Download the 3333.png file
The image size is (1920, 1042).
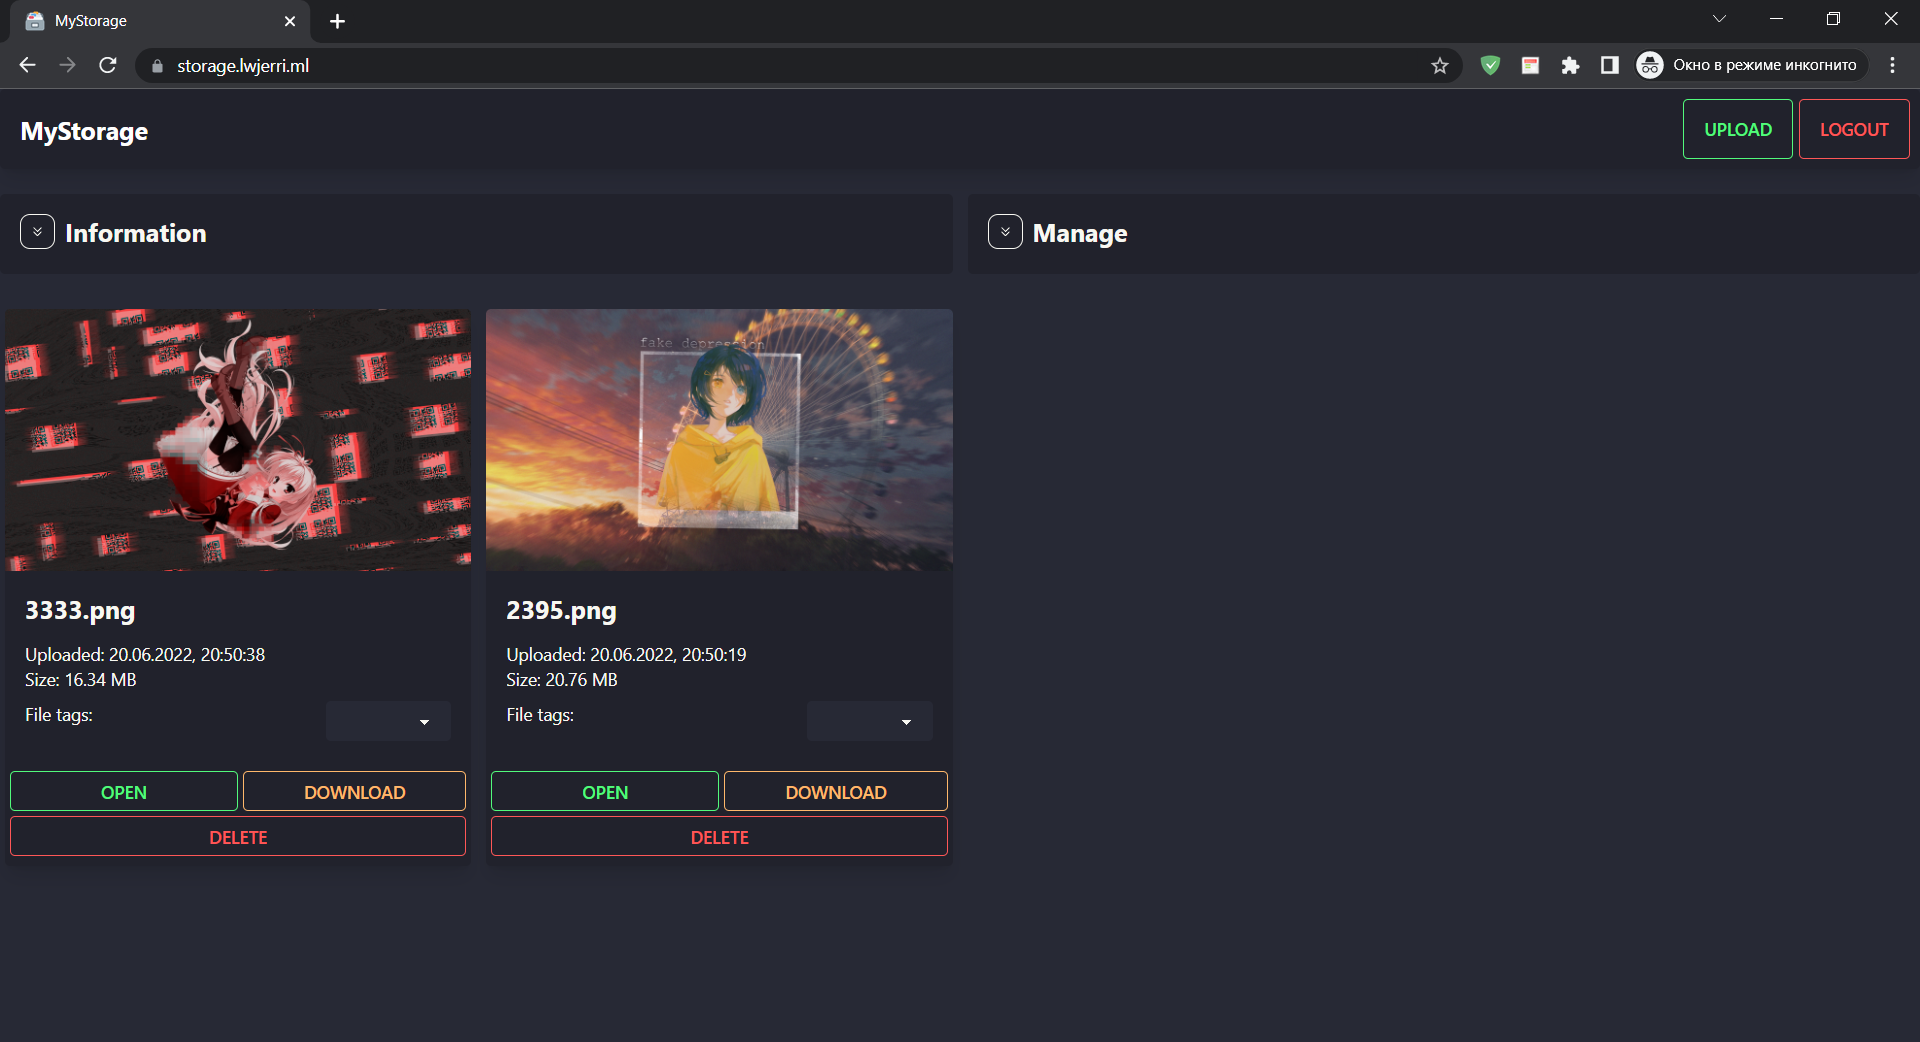click(355, 791)
